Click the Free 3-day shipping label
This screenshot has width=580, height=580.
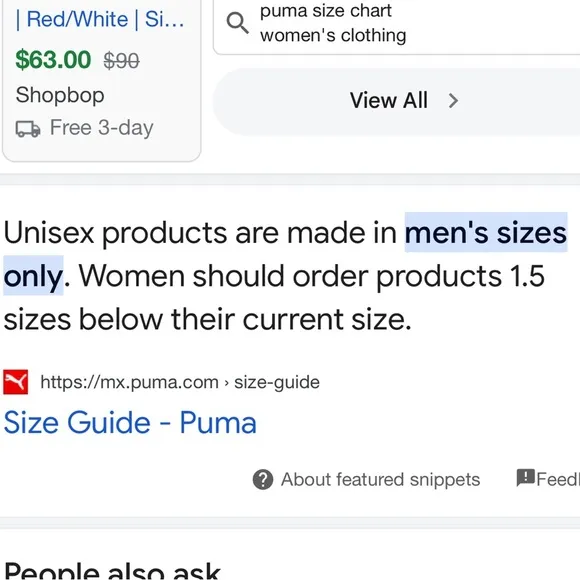101,128
